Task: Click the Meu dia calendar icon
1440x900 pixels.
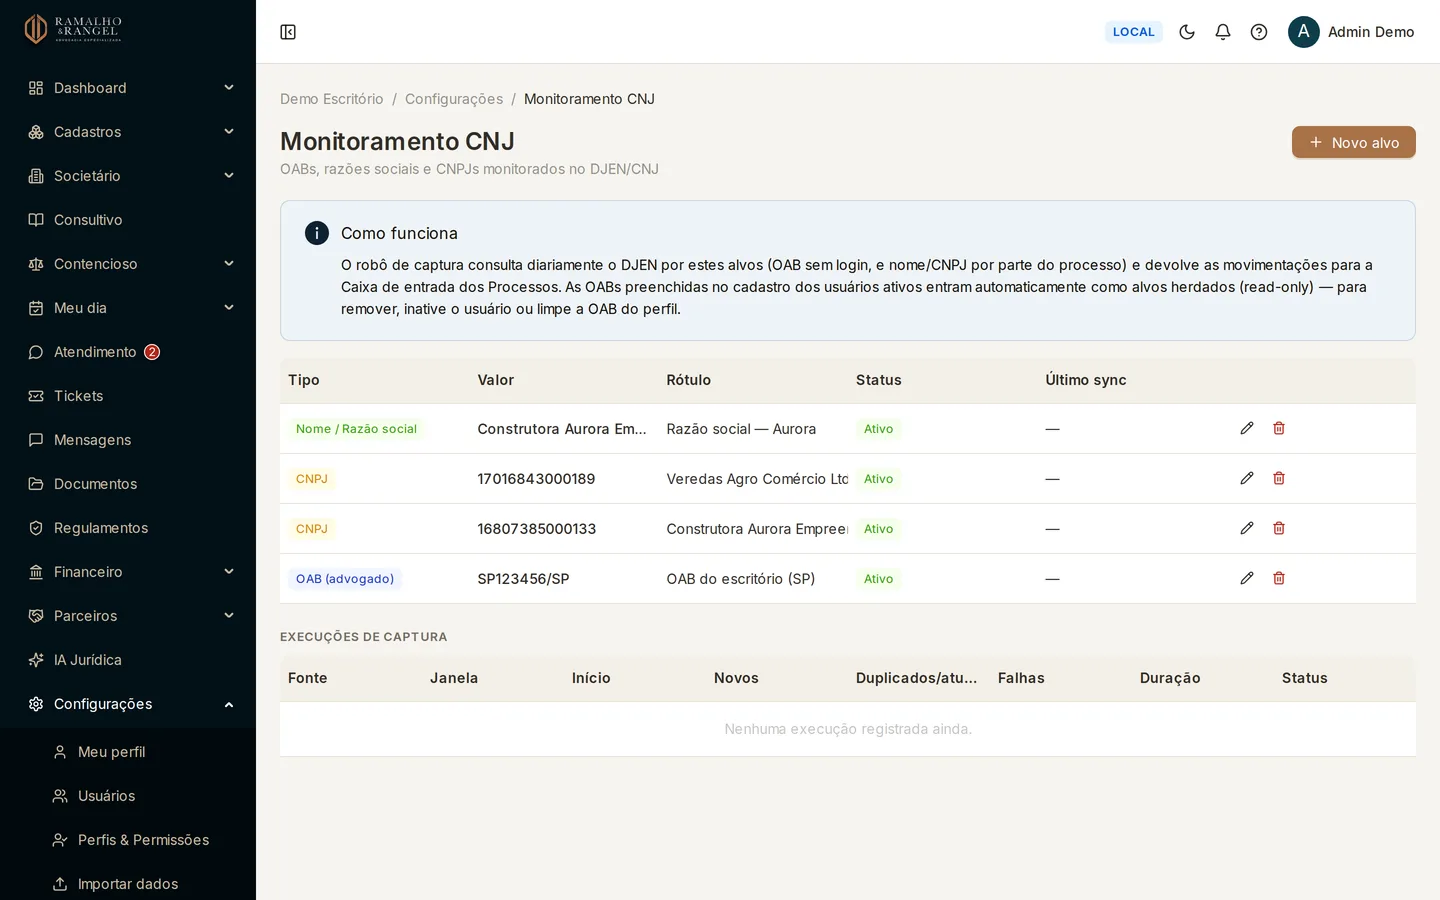Action: pyautogui.click(x=36, y=308)
